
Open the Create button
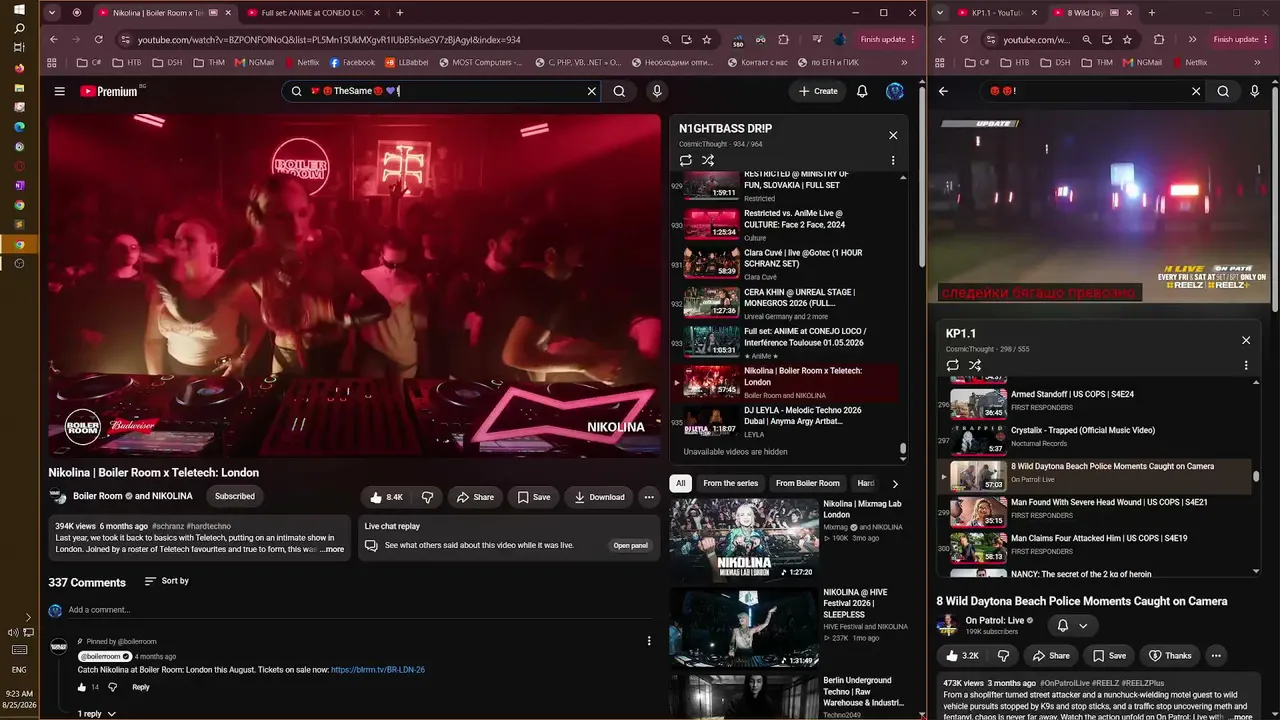818,91
